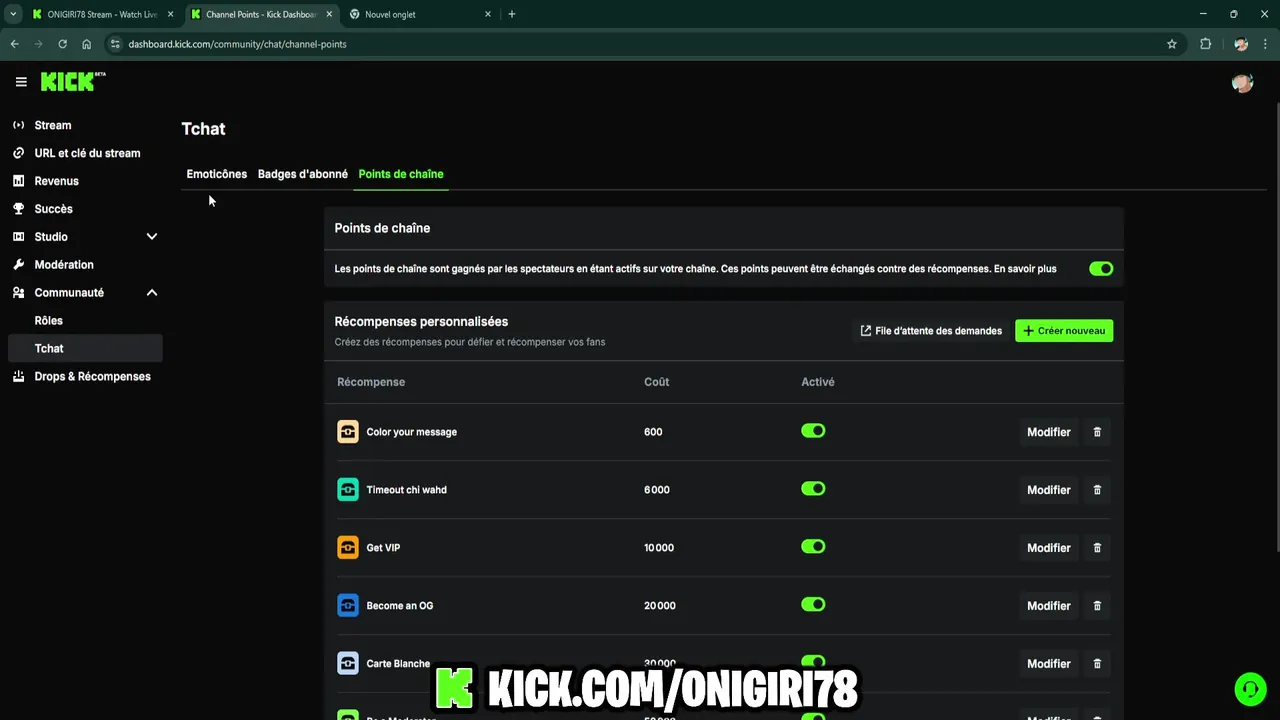Bookmark this page with star icon

click(x=1172, y=44)
